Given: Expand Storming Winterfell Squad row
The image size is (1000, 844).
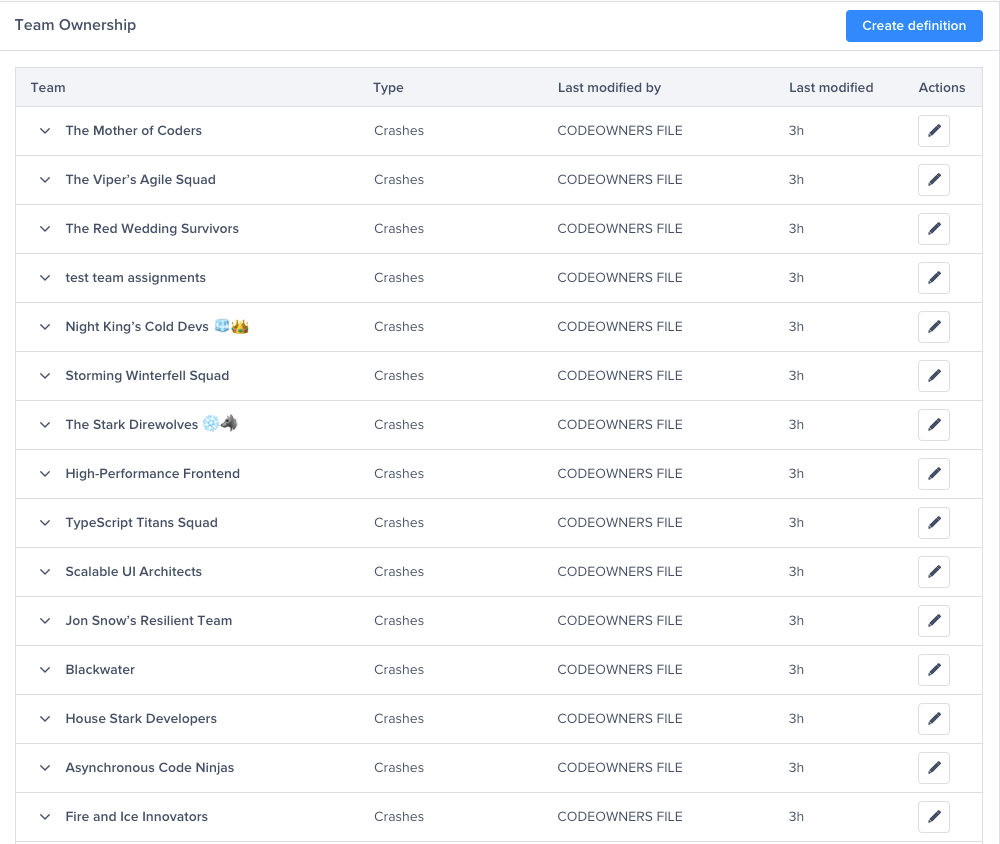Looking at the screenshot, I should point(44,375).
